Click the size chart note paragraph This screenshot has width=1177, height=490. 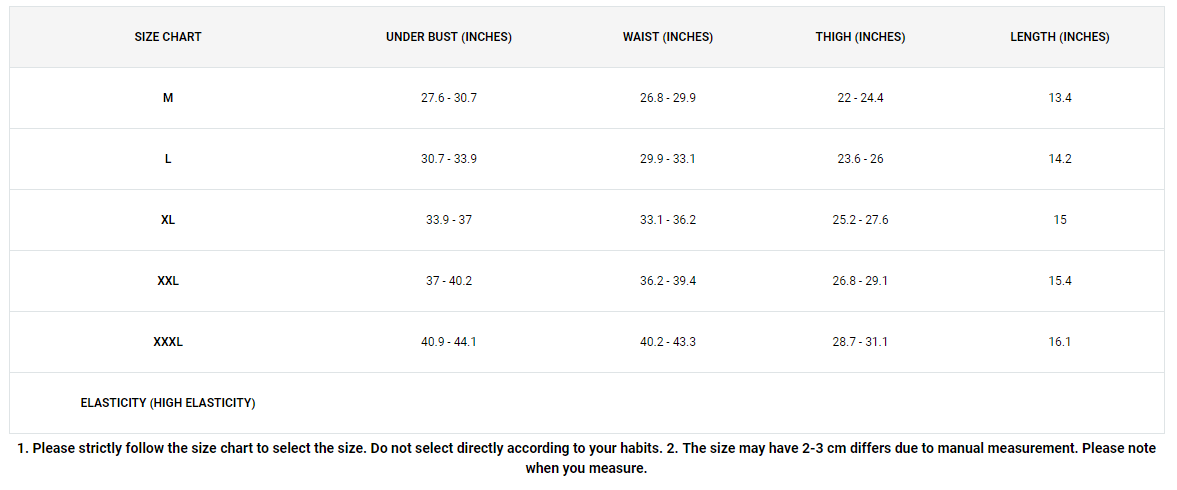click(x=586, y=458)
